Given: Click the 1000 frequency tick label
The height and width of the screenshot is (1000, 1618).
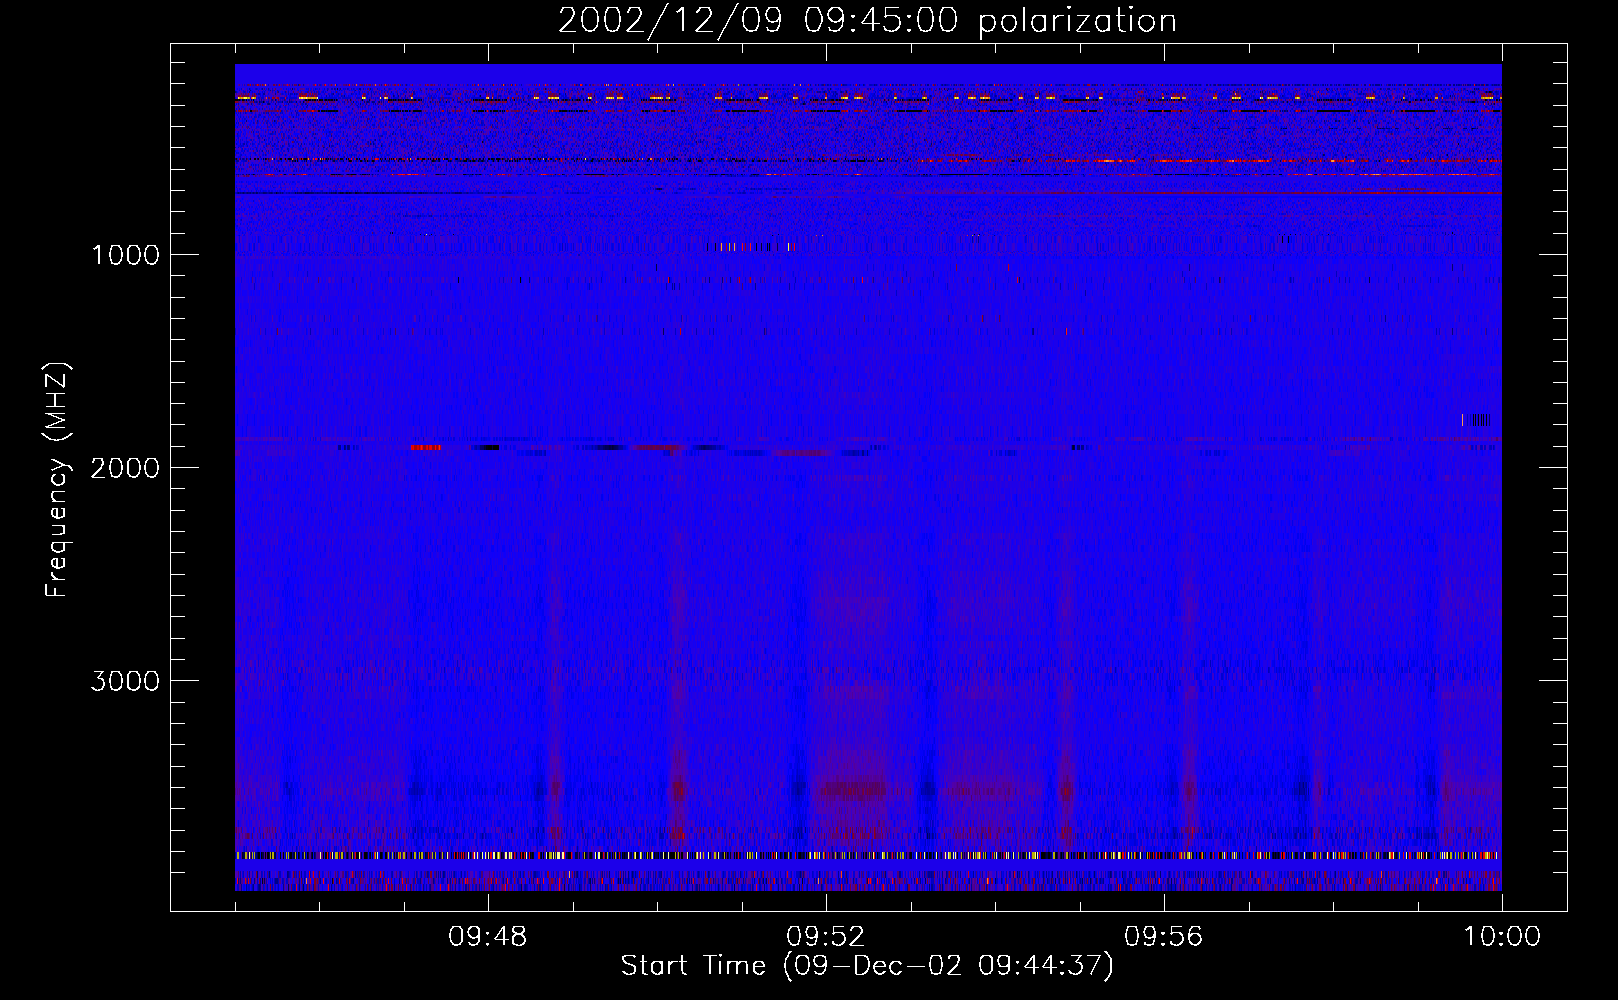Looking at the screenshot, I should (125, 255).
